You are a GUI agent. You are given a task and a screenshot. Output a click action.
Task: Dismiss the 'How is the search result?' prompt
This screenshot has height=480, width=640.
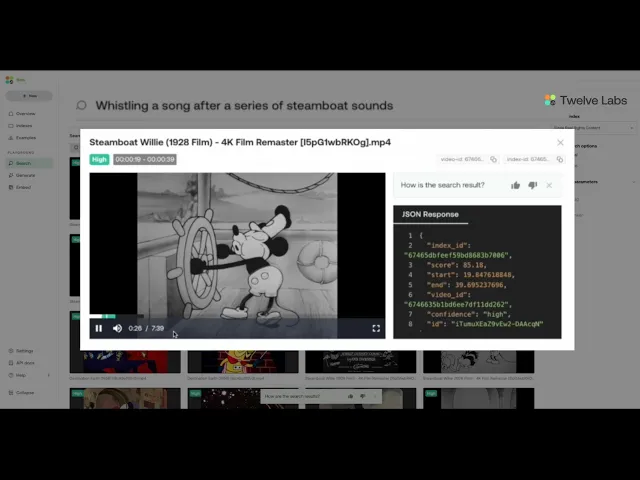click(x=549, y=185)
